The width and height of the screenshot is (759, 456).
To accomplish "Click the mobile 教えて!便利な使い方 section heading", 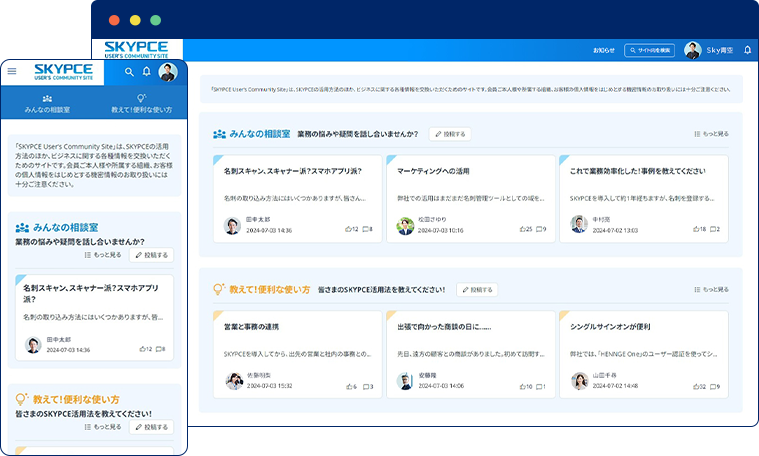I will (x=76, y=399).
